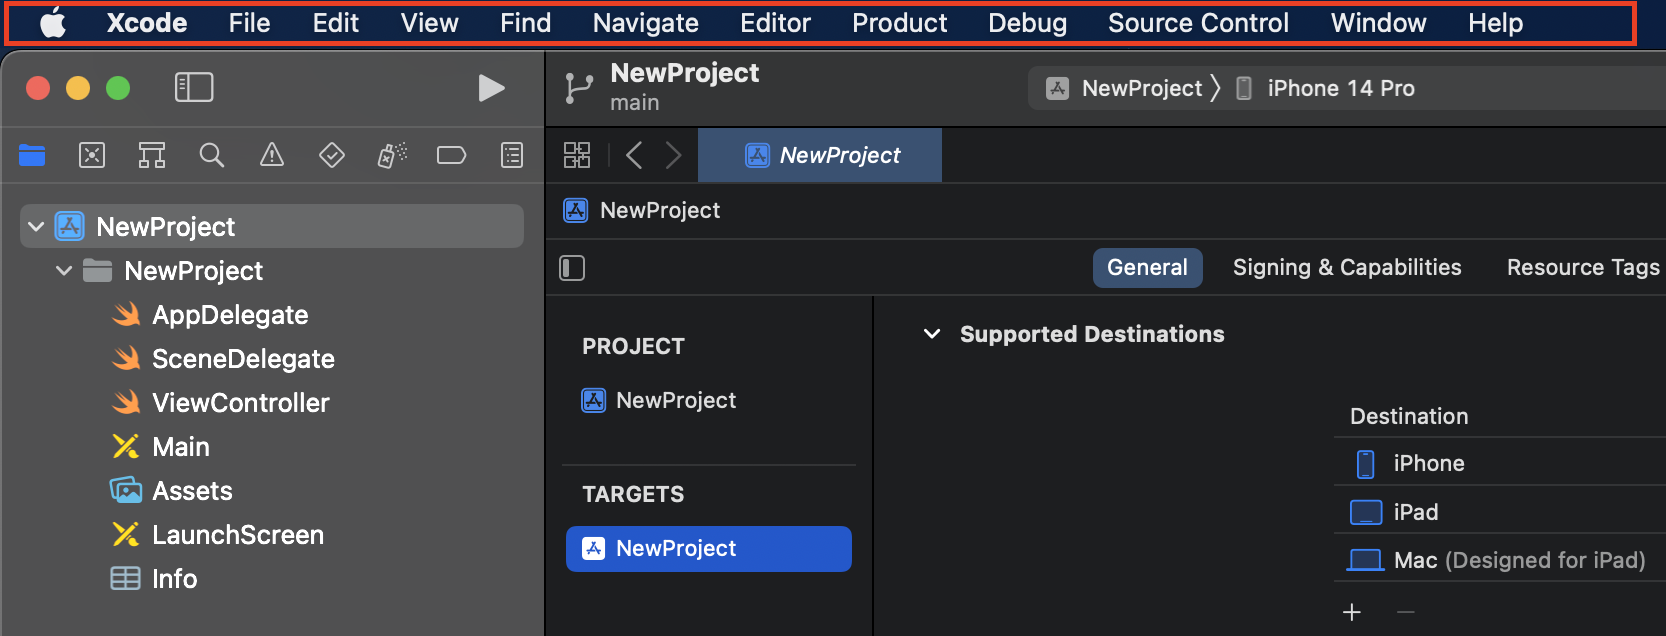
Task: Open the Xcode menu
Action: coord(147,23)
